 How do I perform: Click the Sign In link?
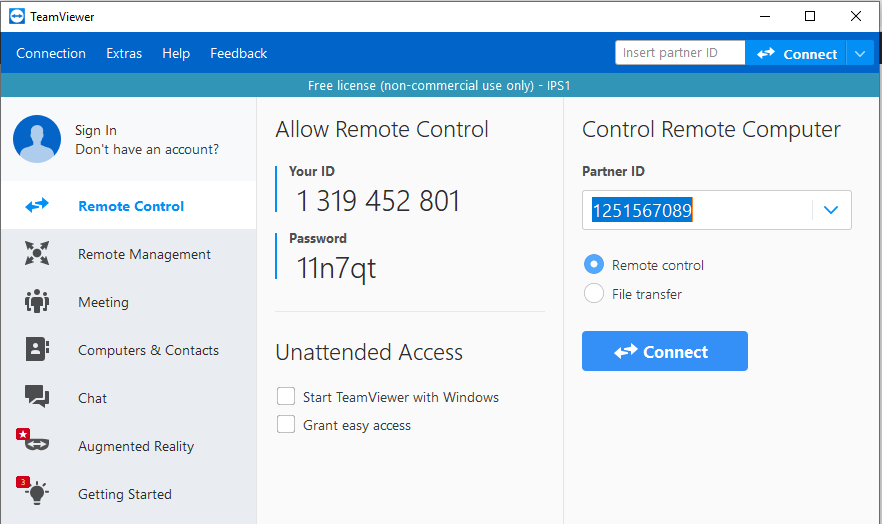pos(96,130)
